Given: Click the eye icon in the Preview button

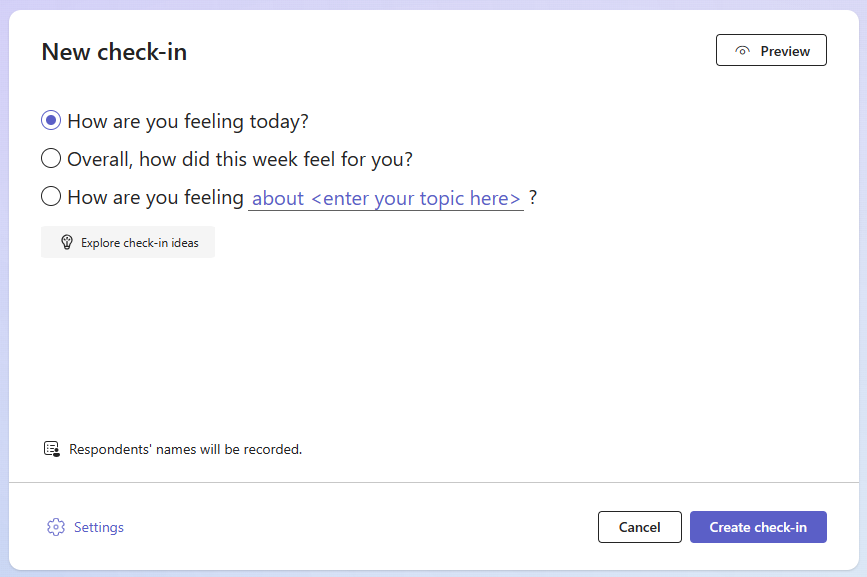Looking at the screenshot, I should coord(742,51).
